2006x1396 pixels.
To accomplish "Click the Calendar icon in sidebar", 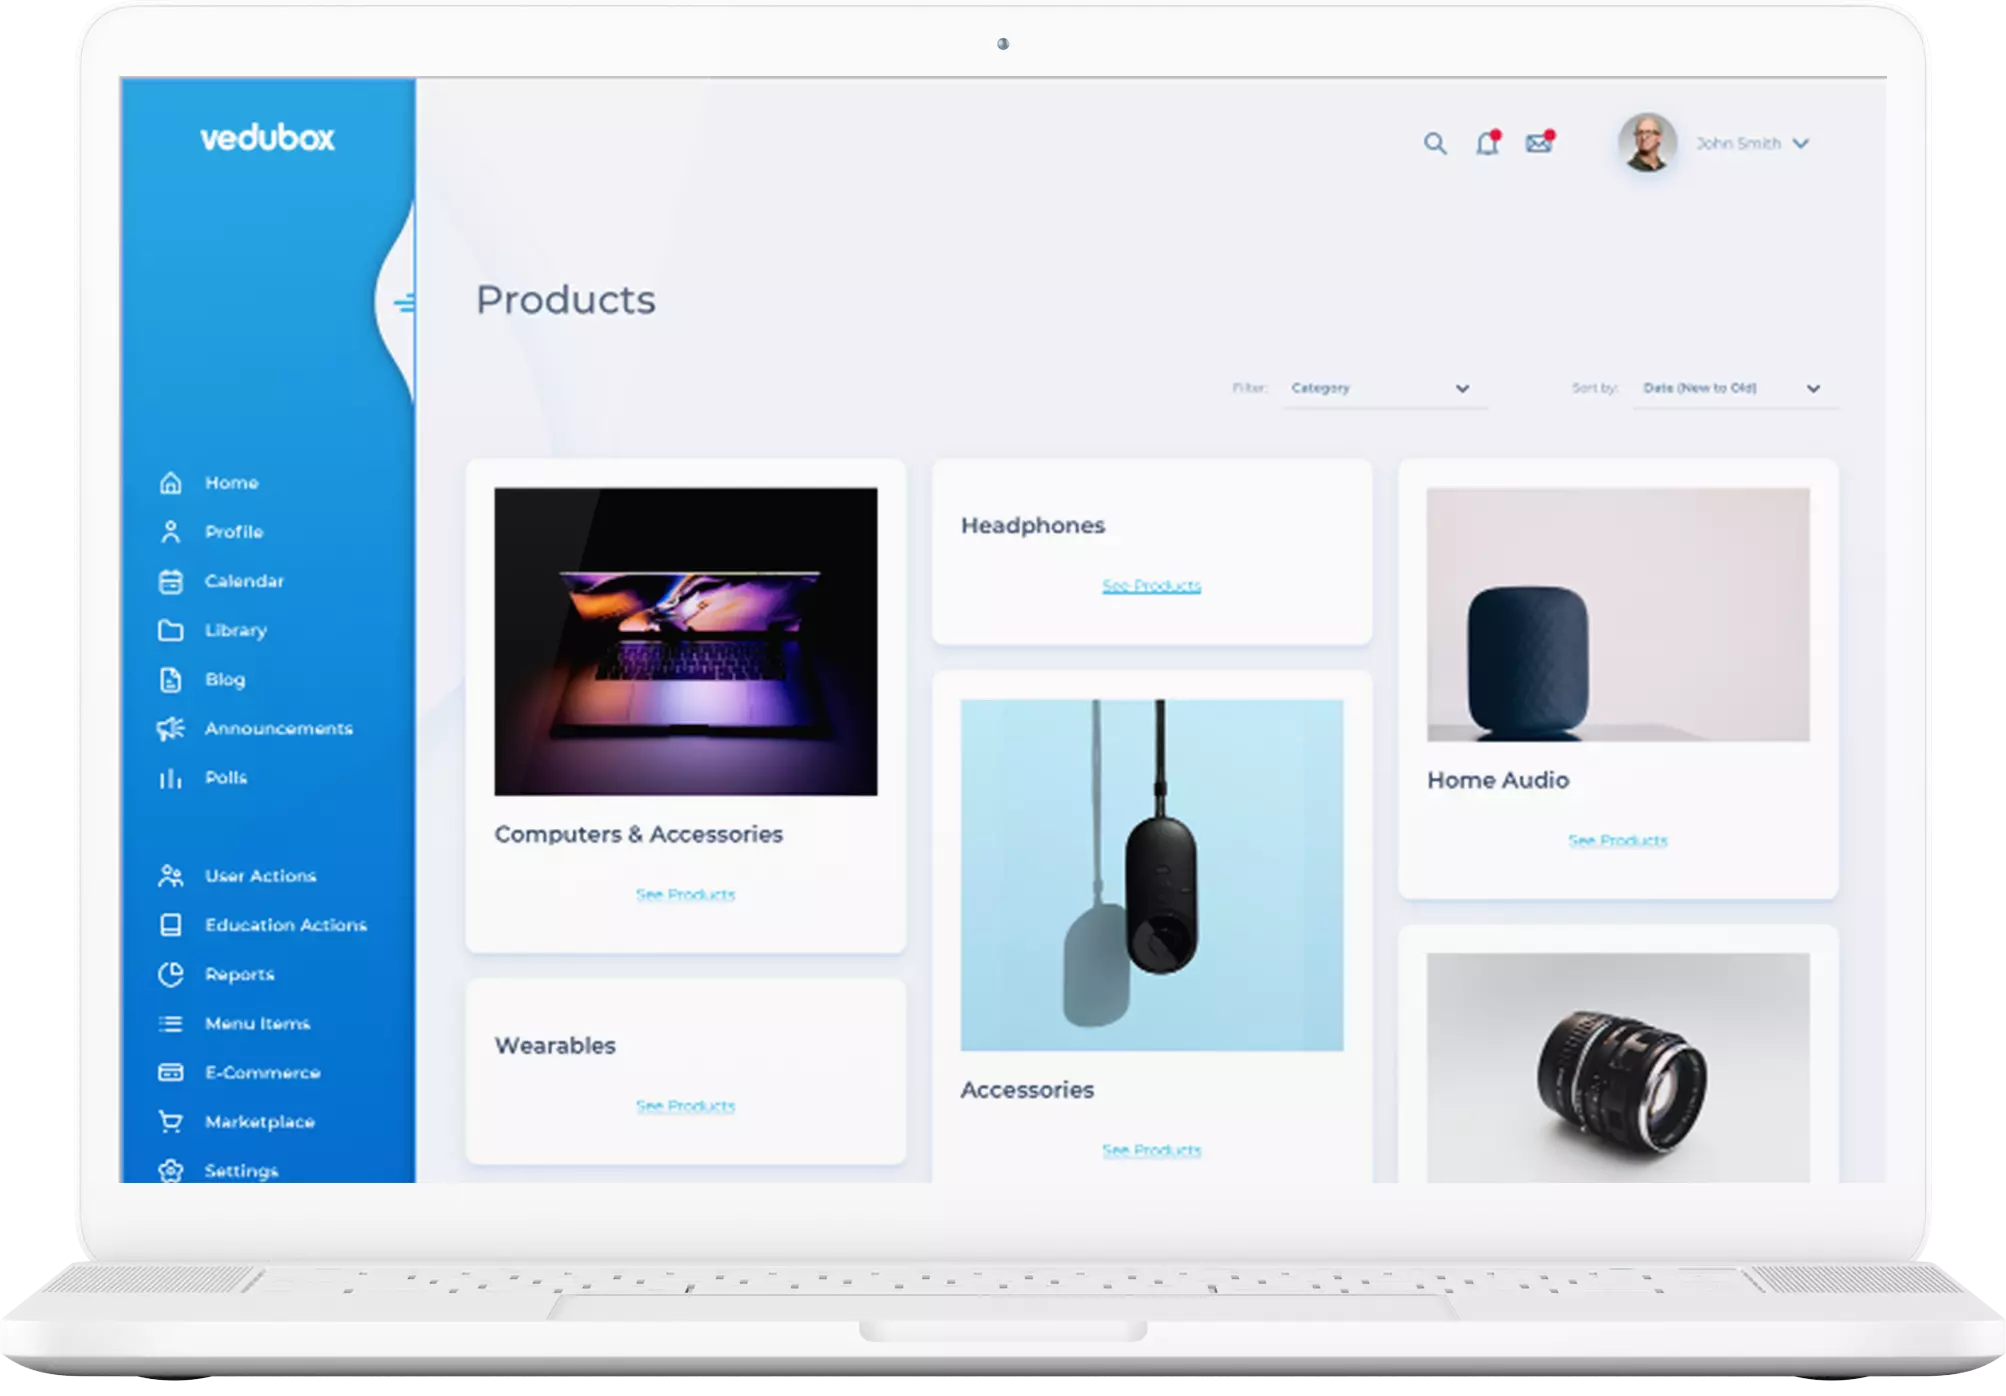I will click(171, 581).
